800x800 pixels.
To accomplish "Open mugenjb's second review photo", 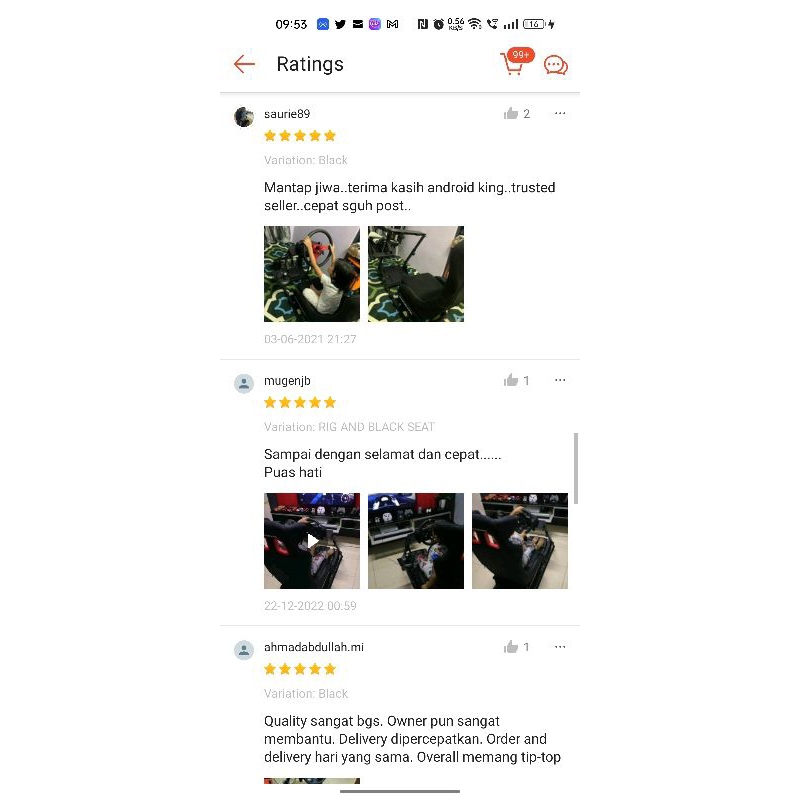I will (x=416, y=541).
